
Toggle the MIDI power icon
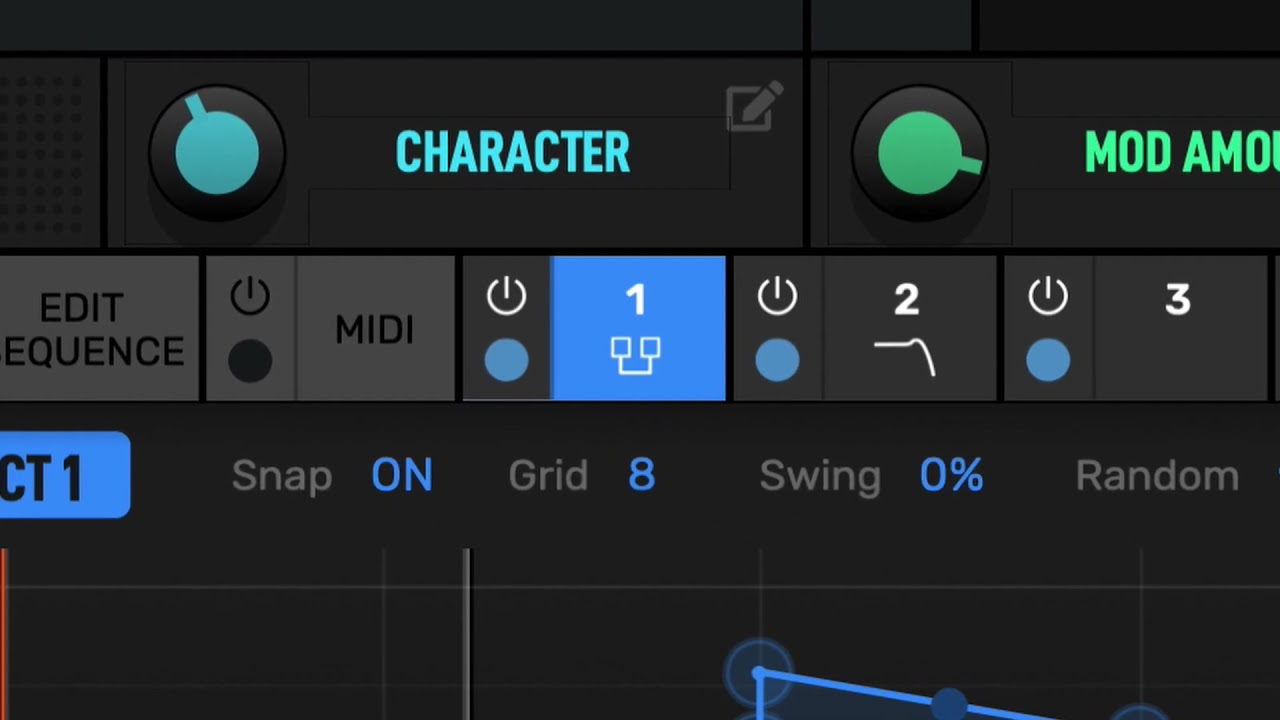pyautogui.click(x=250, y=297)
